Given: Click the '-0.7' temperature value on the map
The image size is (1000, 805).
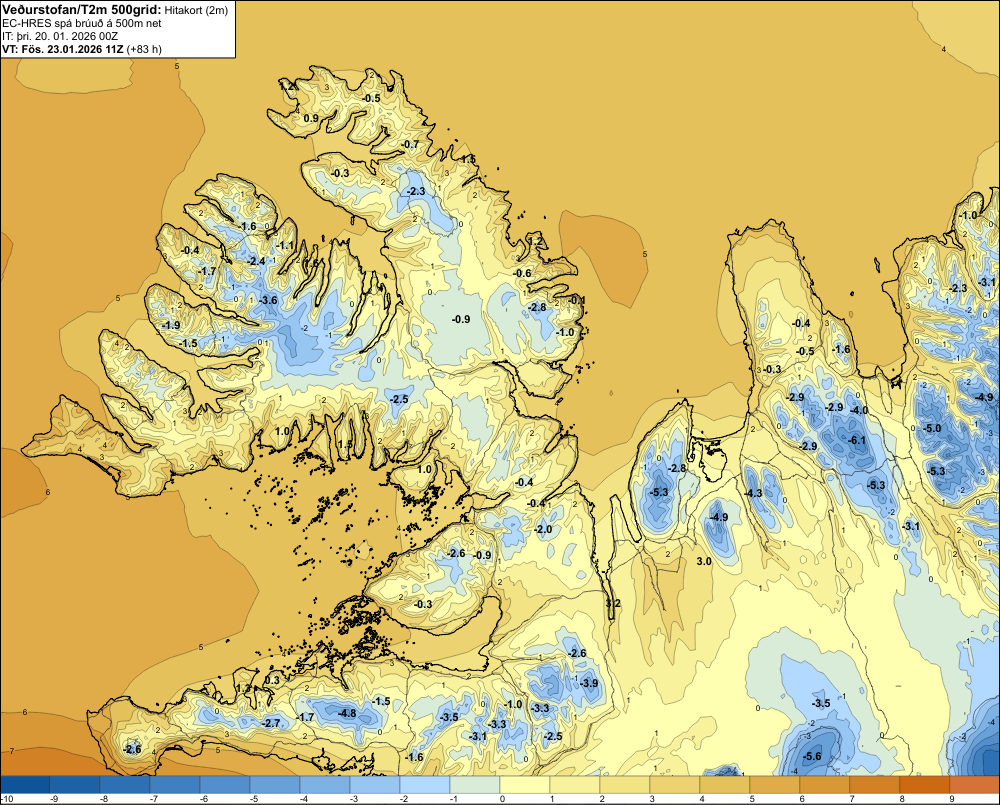Looking at the screenshot, I should click(410, 144).
